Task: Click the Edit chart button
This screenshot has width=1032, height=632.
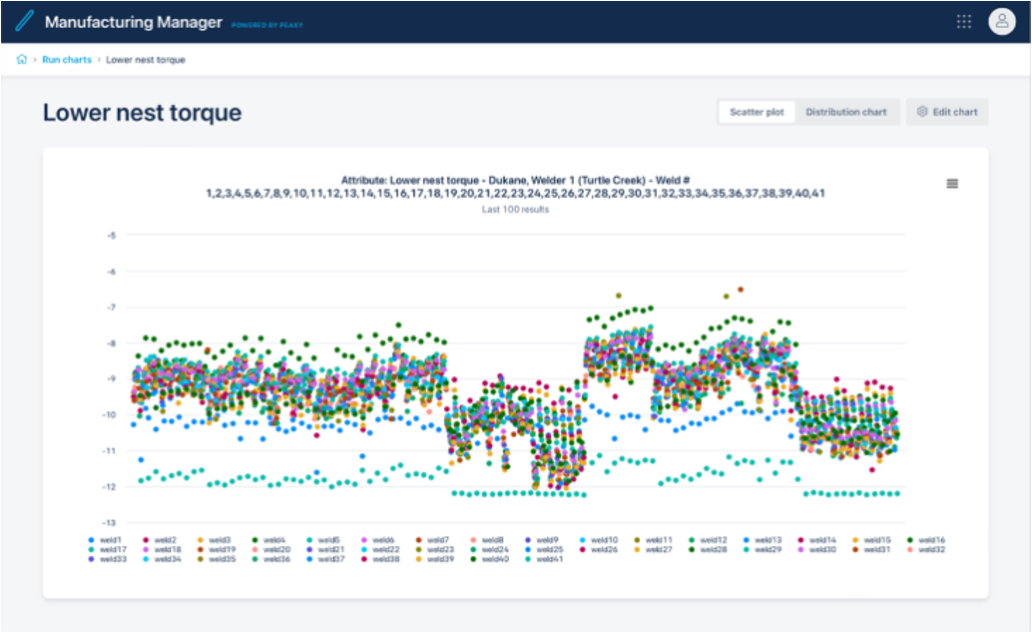Action: (947, 112)
